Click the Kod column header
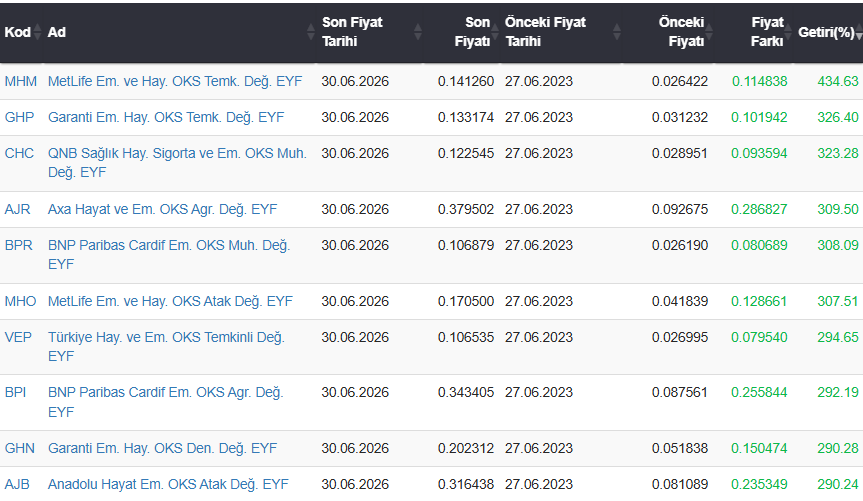The height and width of the screenshot is (501, 863). point(18,32)
